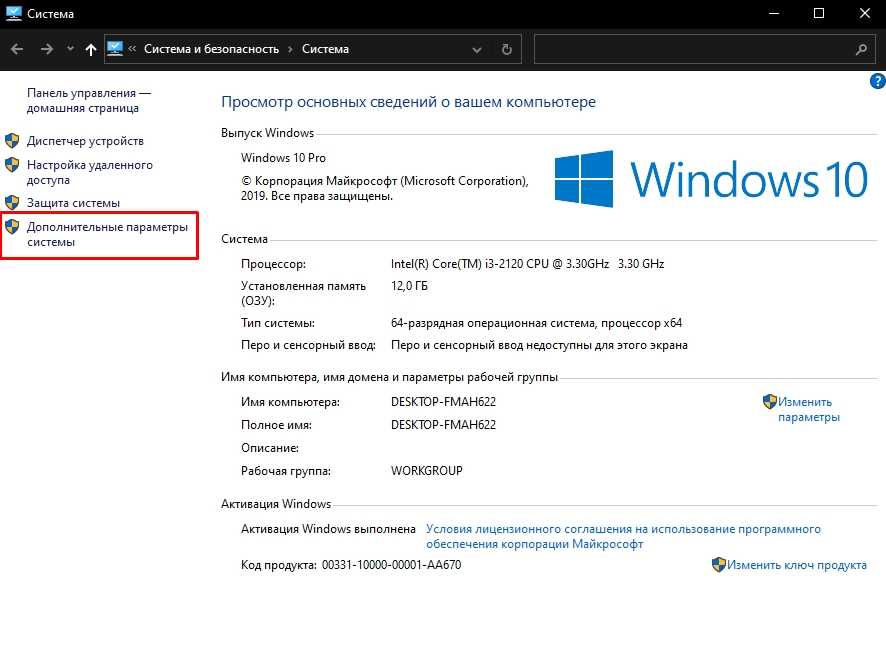The height and width of the screenshot is (659, 886).
Task: Select the Система breadcrumb segment
Action: 325,49
